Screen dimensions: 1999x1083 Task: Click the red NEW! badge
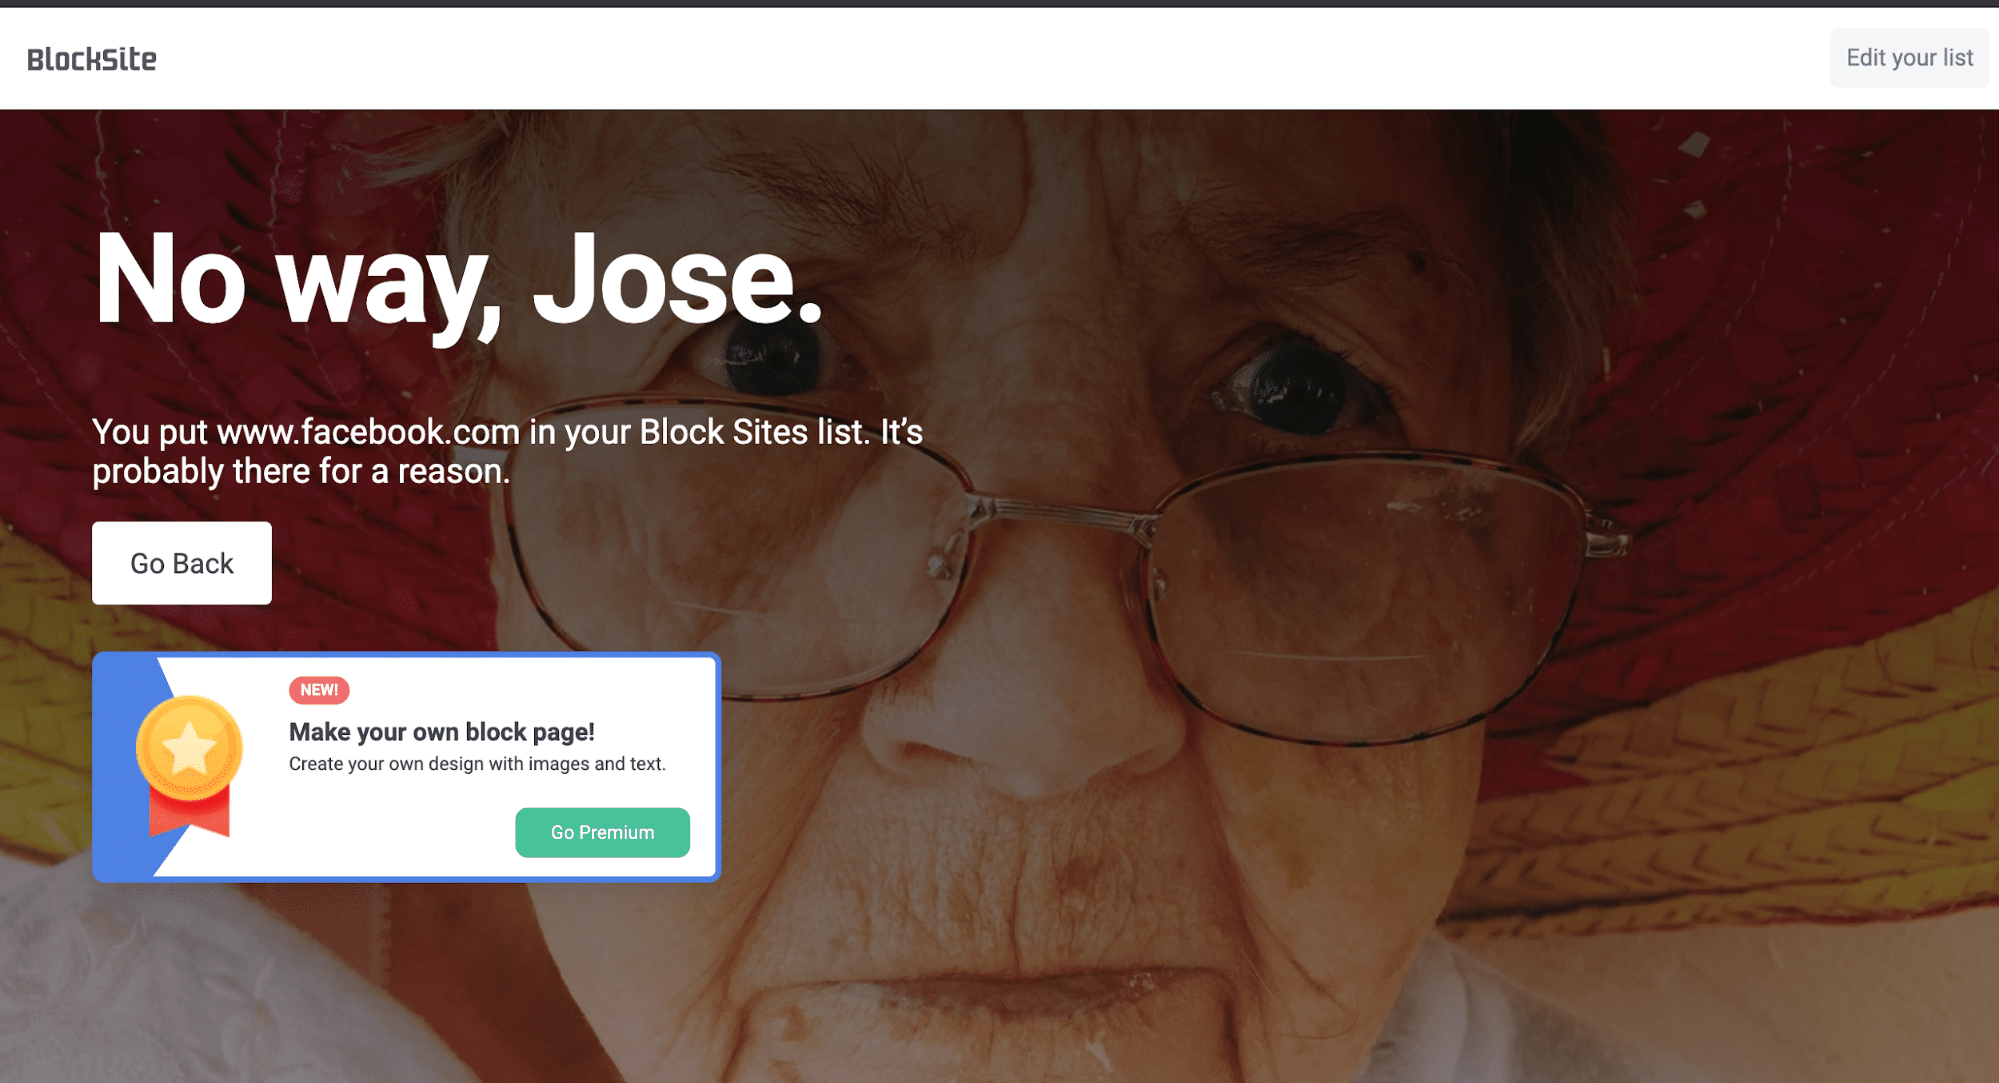point(319,690)
